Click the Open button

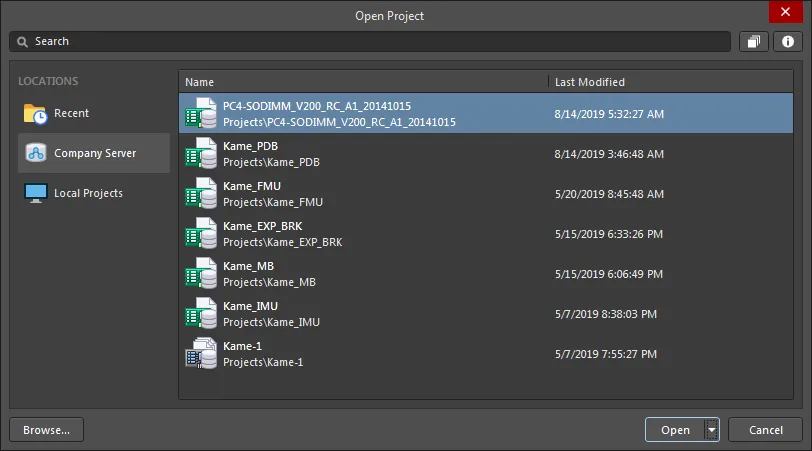(x=675, y=430)
